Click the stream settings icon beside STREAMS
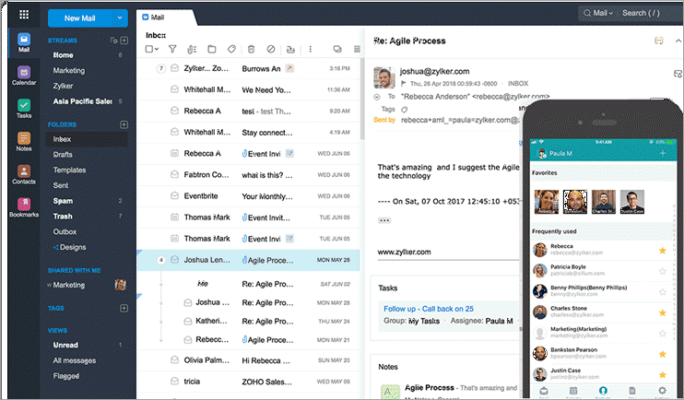The height and width of the screenshot is (400, 684). point(113,40)
